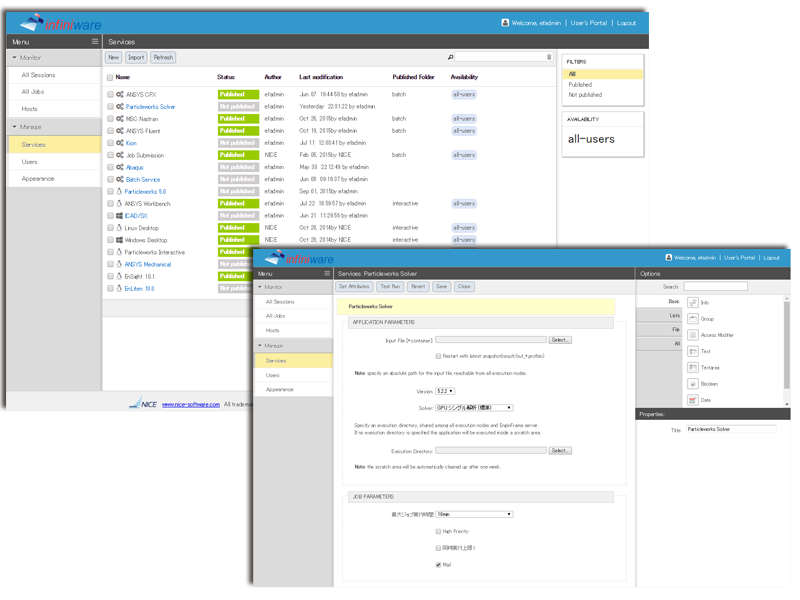Click the penguin icon beside EnSight 10.1
800x600 pixels.
pos(119,276)
